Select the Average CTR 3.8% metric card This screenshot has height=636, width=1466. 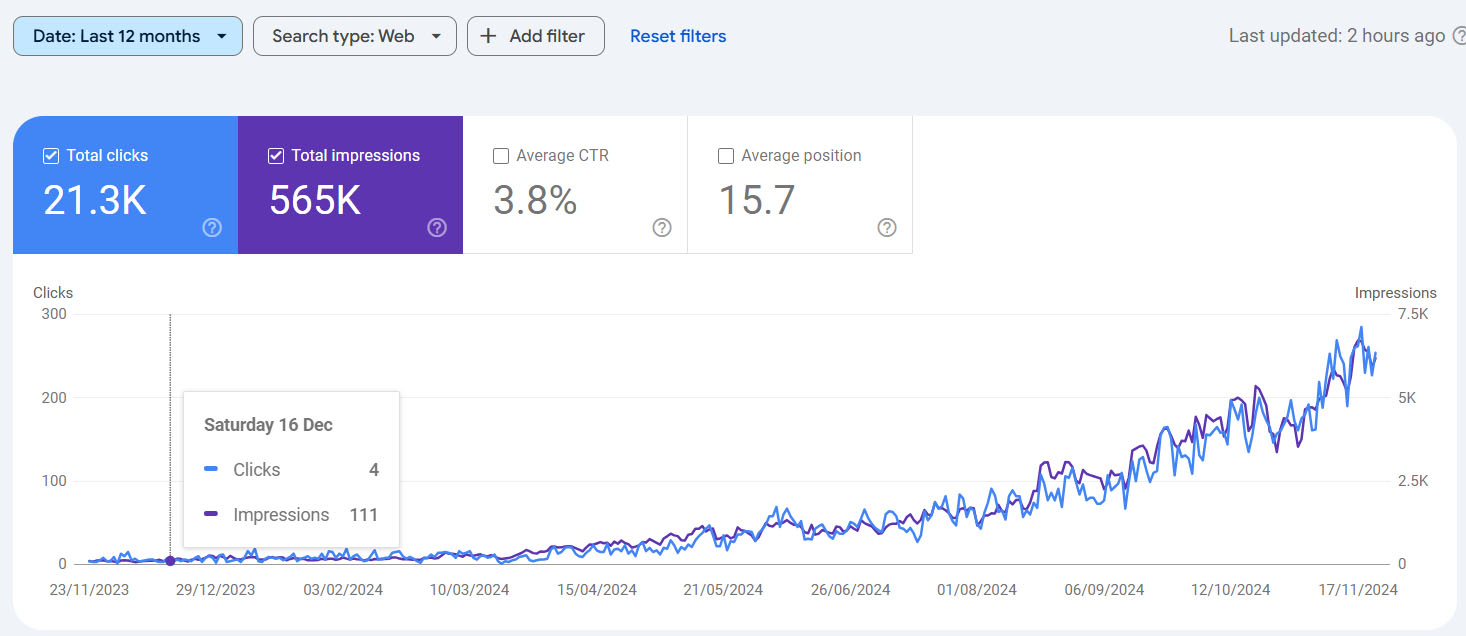point(575,185)
